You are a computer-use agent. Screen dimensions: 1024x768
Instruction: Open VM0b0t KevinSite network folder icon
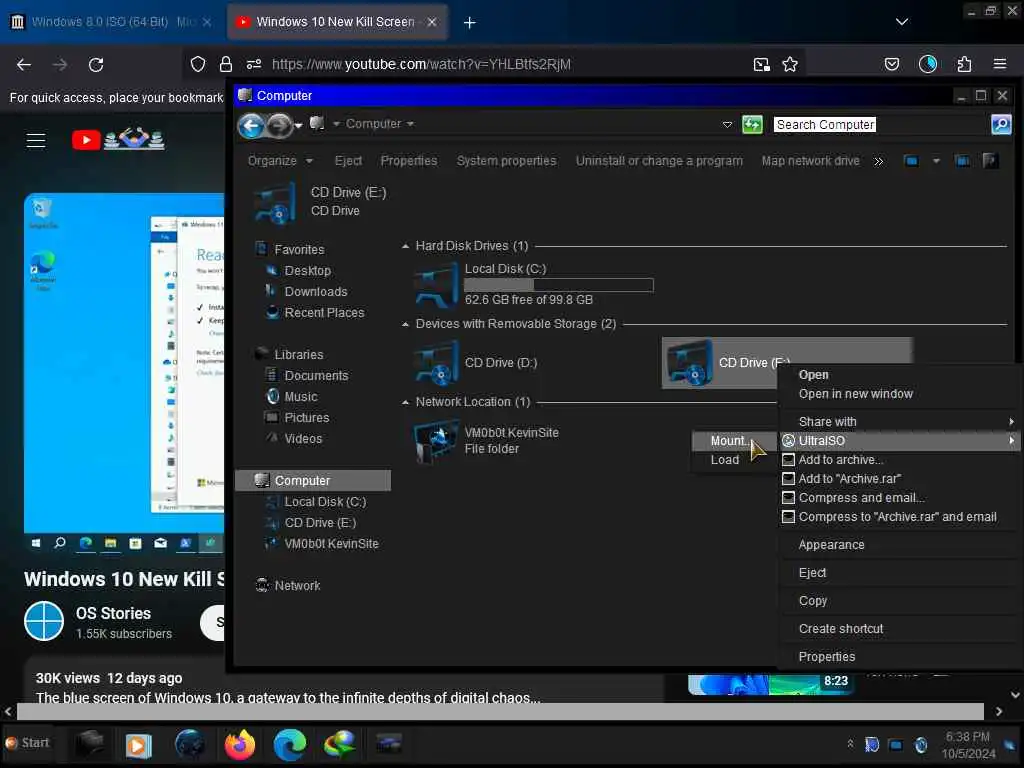(436, 441)
